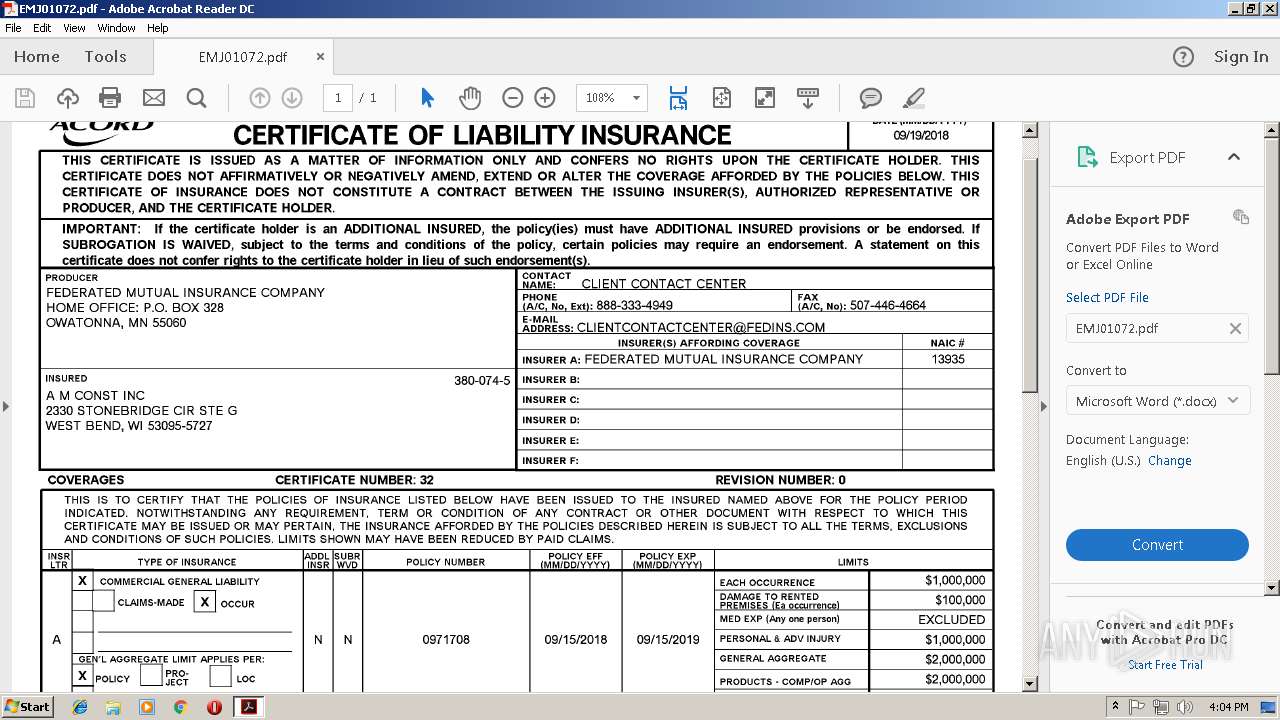Add a sticky note comment

pos(871,97)
